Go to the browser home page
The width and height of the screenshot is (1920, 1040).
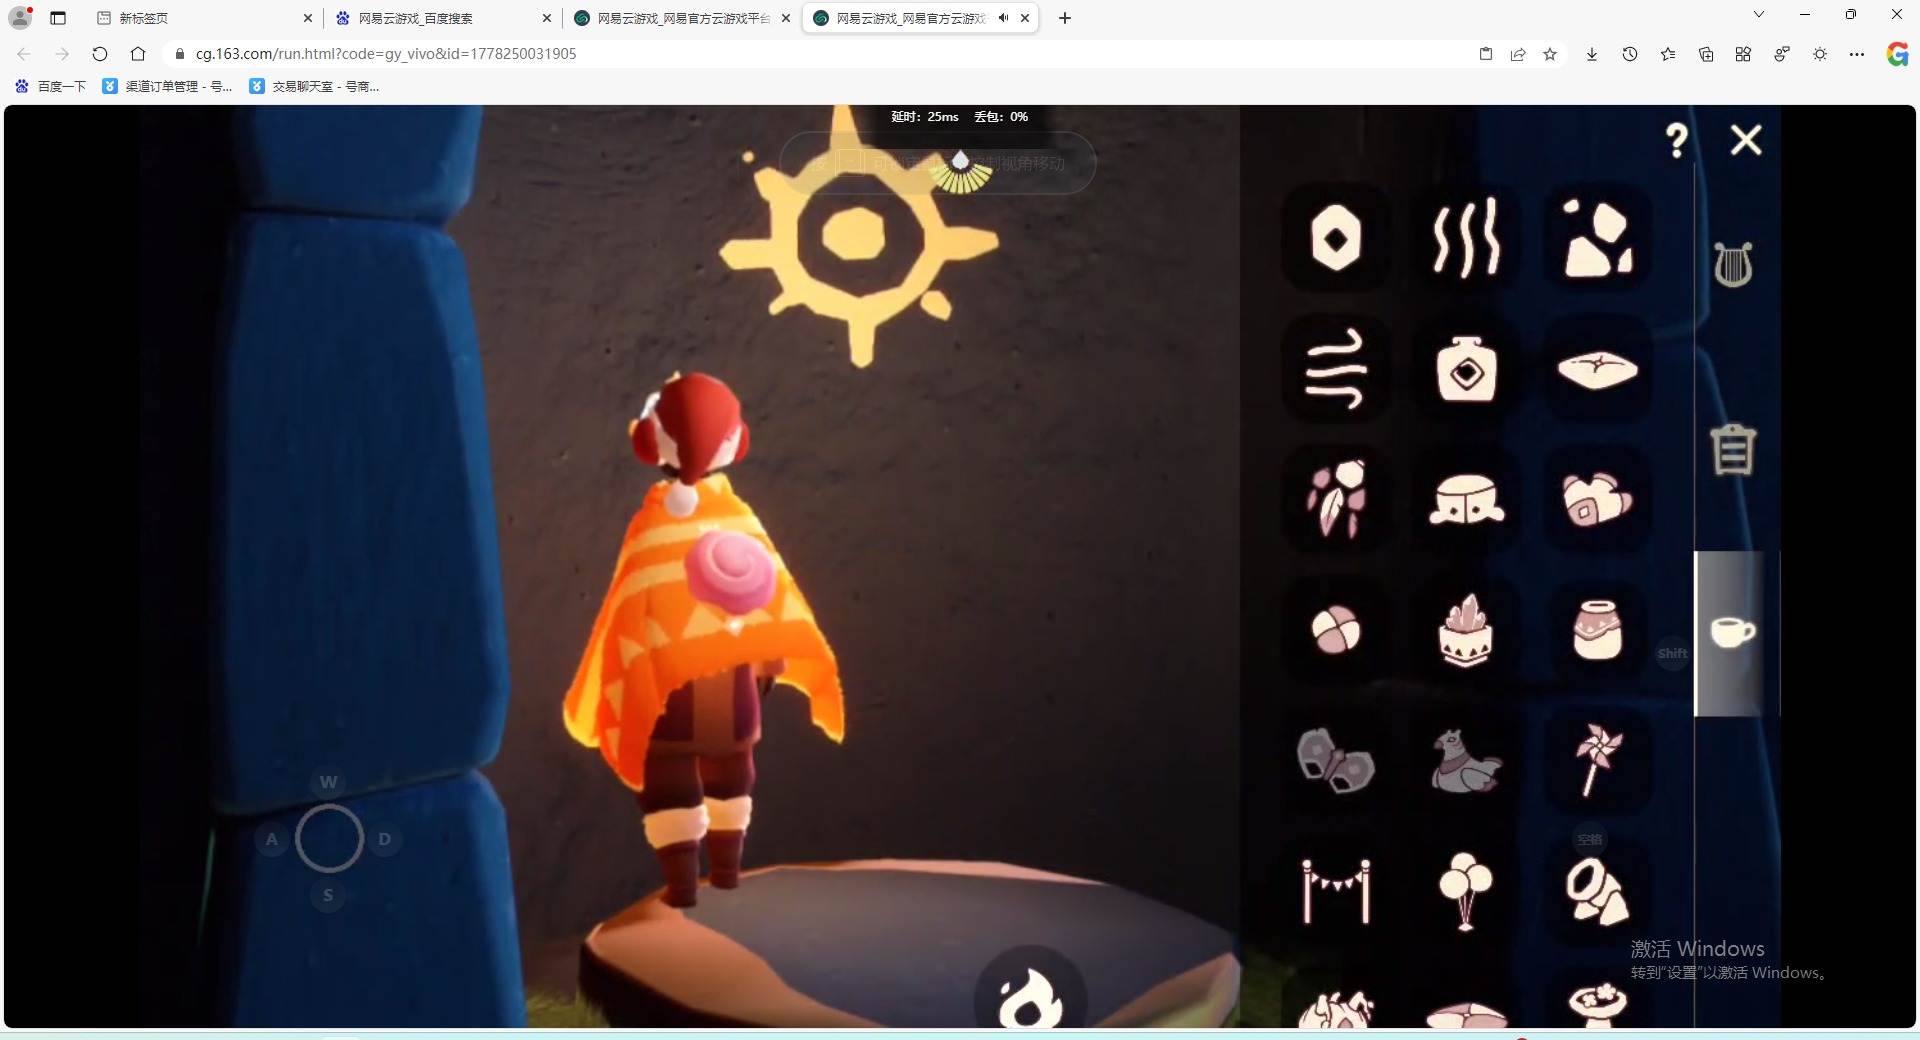point(138,54)
